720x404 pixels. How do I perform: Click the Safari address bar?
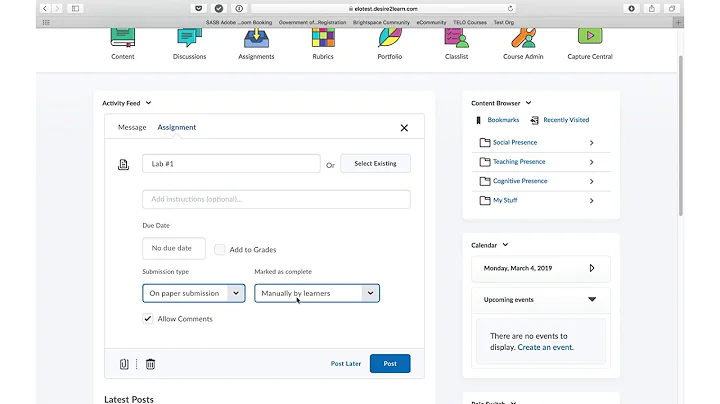click(384, 8)
